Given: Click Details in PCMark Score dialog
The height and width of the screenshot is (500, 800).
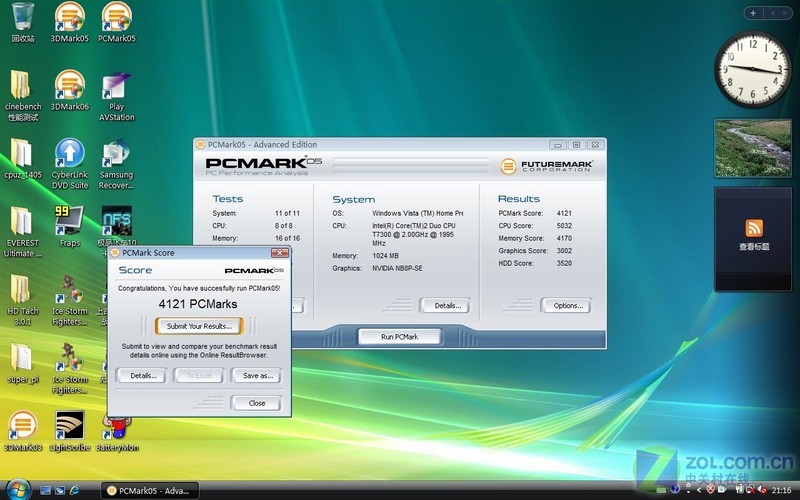Looking at the screenshot, I should (142, 376).
